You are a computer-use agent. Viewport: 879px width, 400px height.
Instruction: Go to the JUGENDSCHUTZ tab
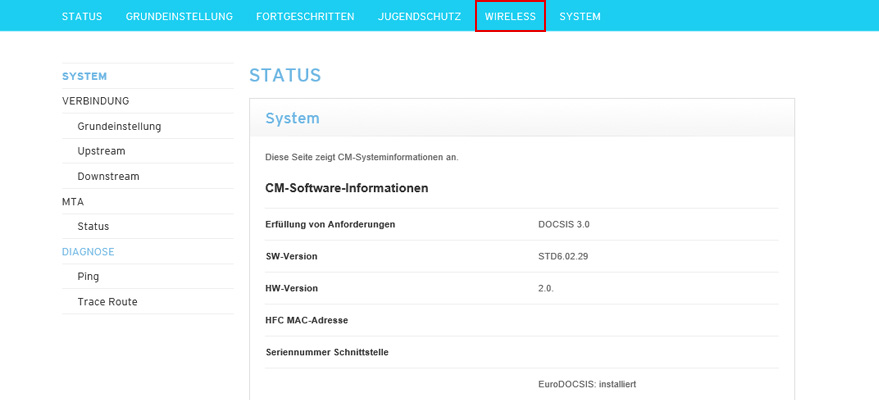tap(419, 16)
